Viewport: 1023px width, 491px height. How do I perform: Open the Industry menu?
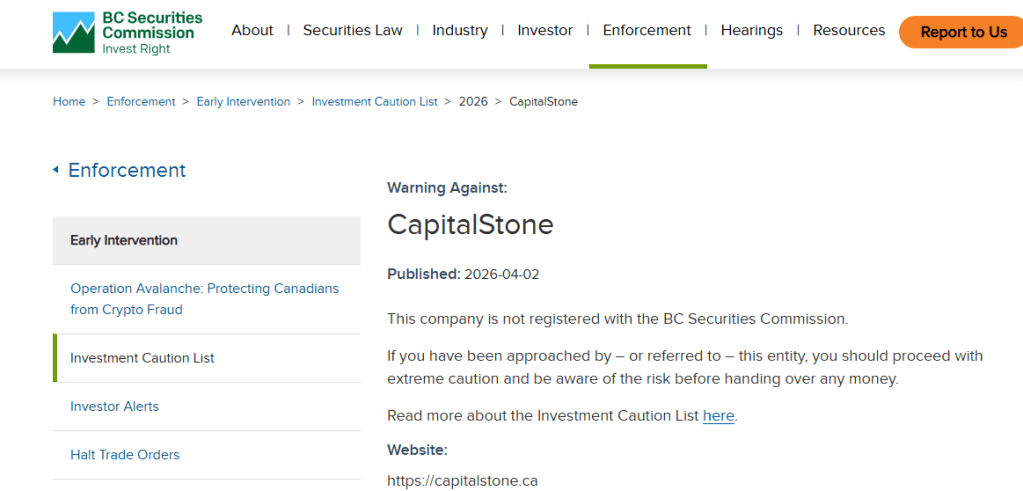(x=460, y=30)
